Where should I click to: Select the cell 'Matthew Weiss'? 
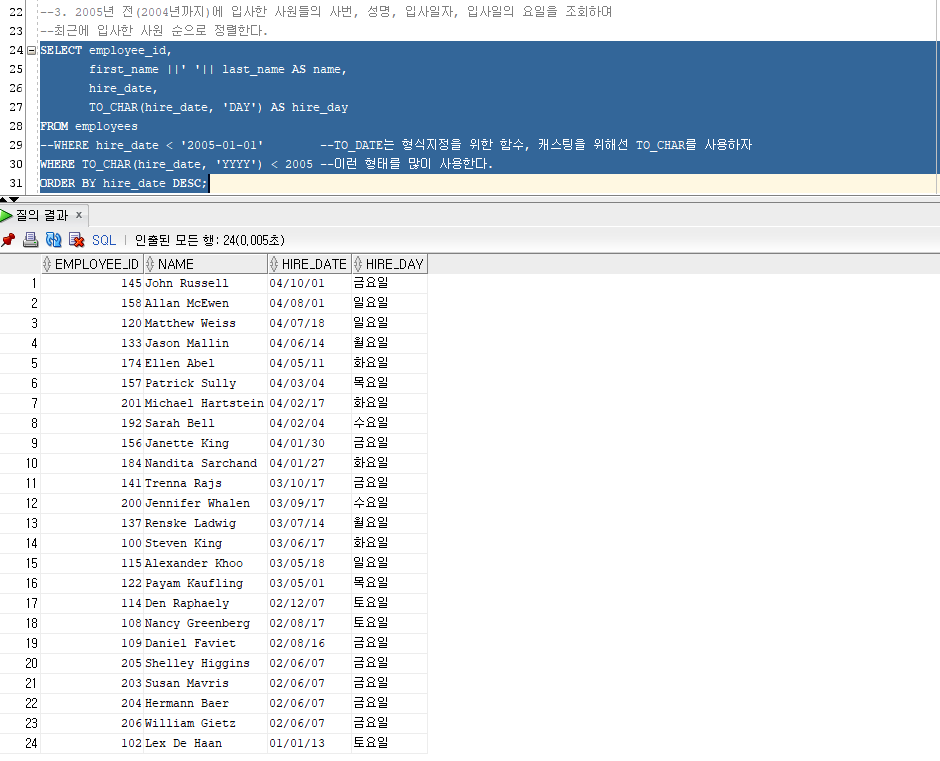point(206,323)
